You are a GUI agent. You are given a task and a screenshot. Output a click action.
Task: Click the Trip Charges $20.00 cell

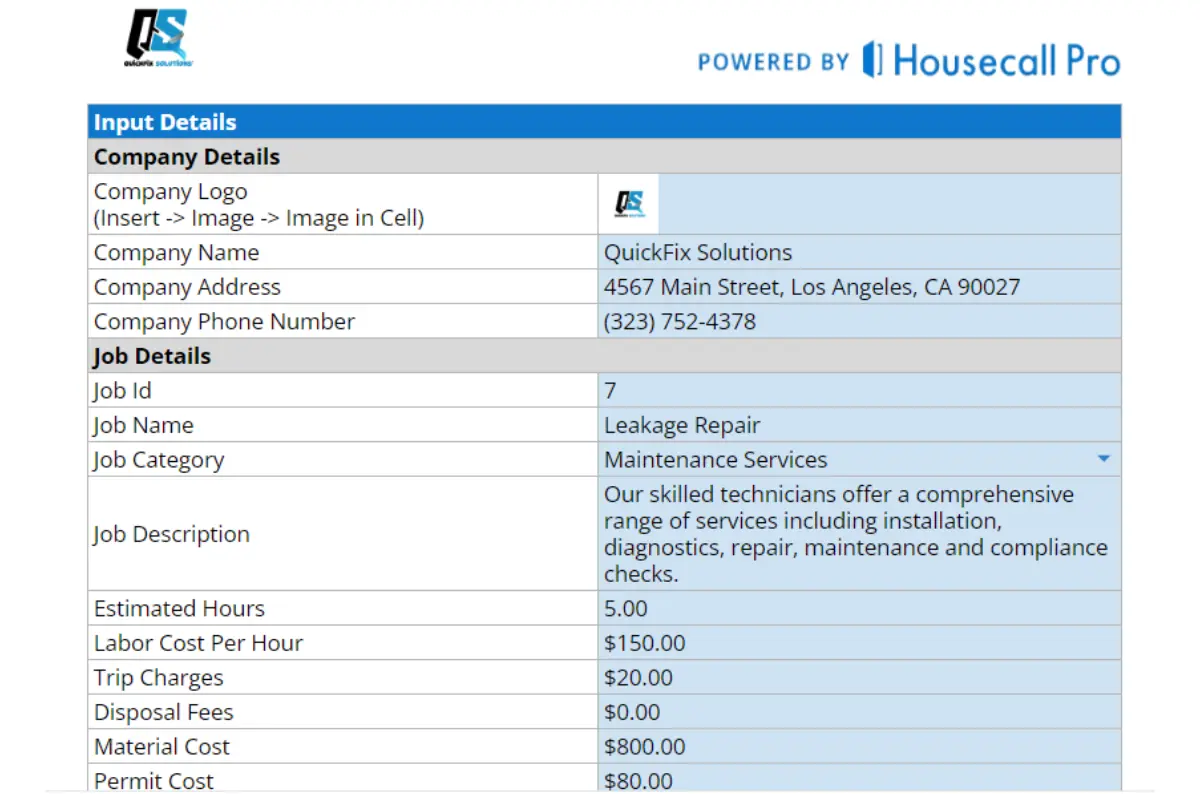pyautogui.click(x=858, y=678)
